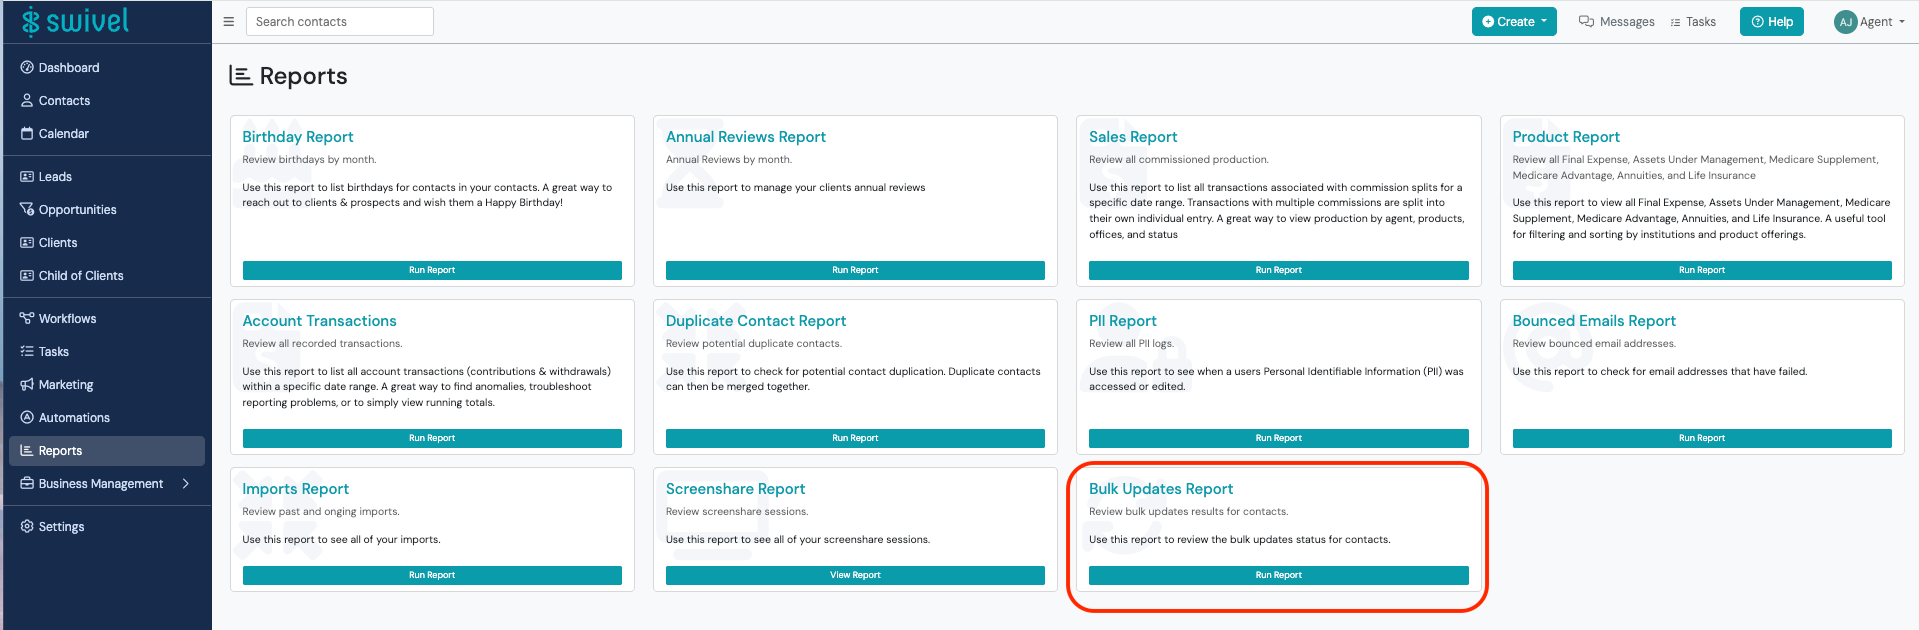Click the Workflows diagram icon
This screenshot has width=1919, height=630.
pos(27,319)
